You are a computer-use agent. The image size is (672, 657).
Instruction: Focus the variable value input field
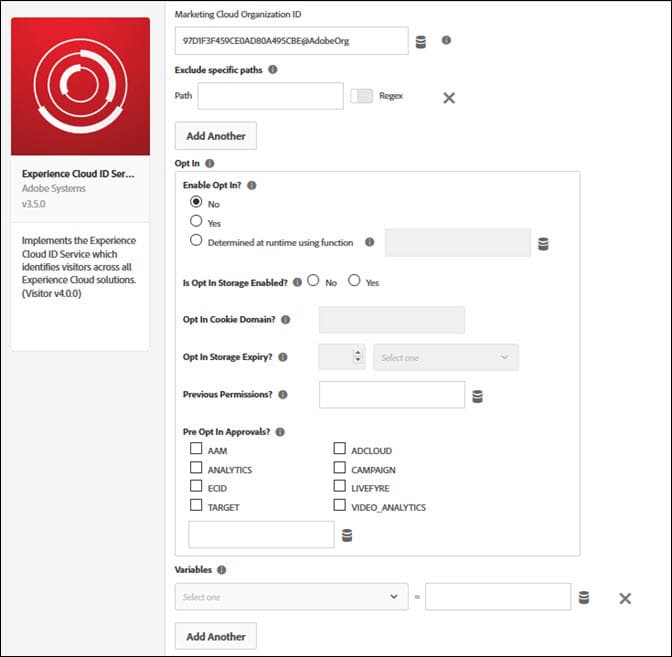pos(498,596)
